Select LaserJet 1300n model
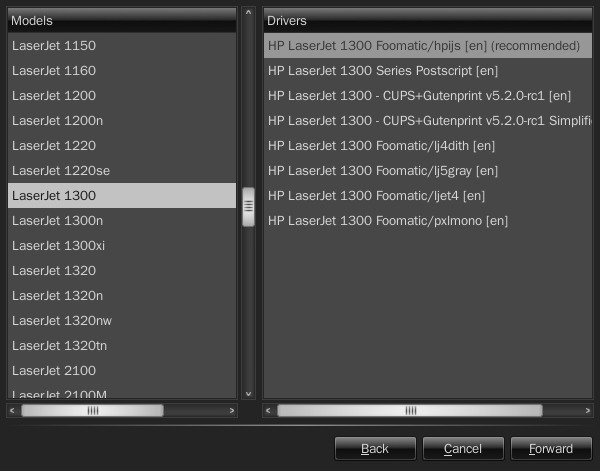Screen dimensions: 600x471 122,220
